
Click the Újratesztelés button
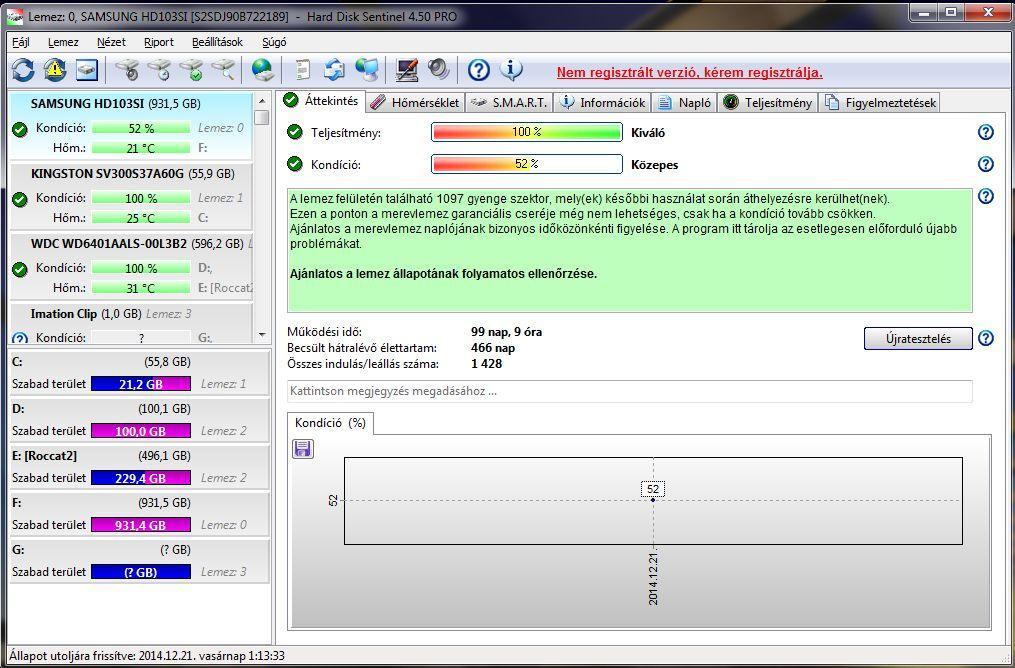pos(918,339)
